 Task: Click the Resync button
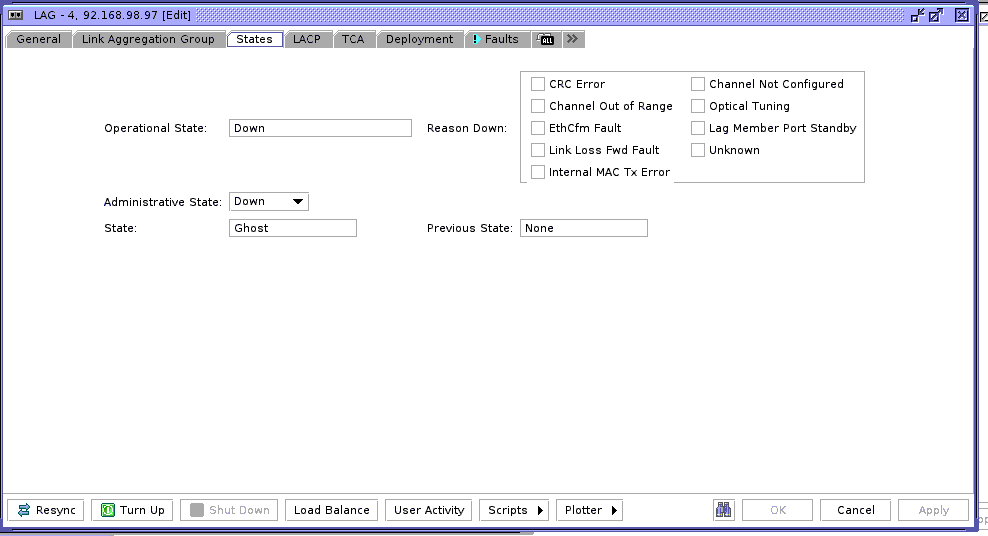pyautogui.click(x=46, y=510)
